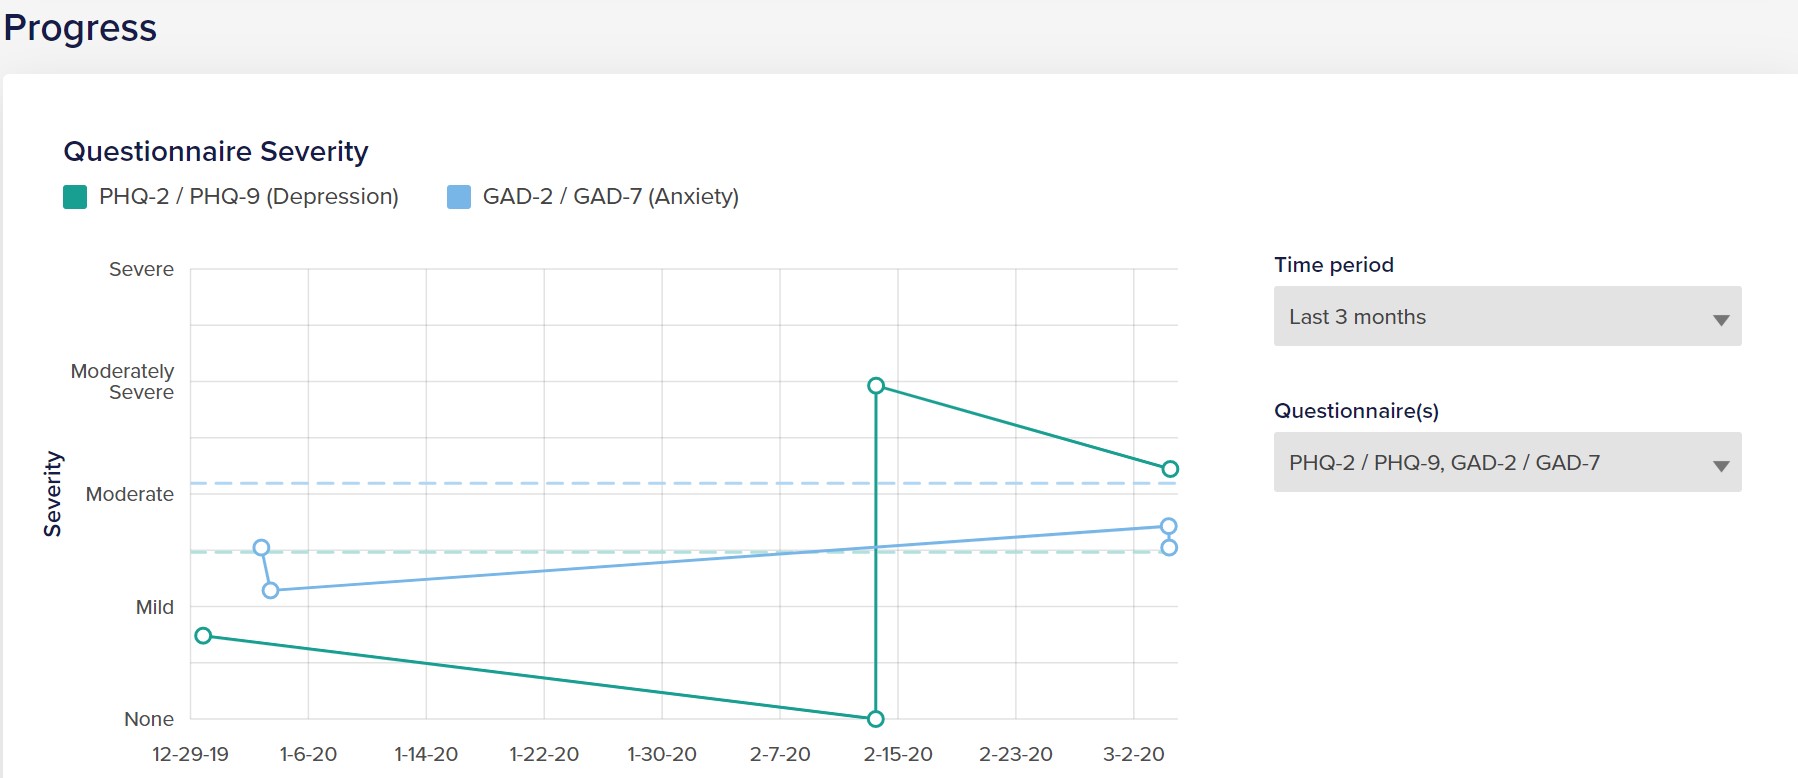Click the green PHQ-2 / PHQ-9 legend swatch
The height and width of the screenshot is (778, 1798).
(75, 197)
